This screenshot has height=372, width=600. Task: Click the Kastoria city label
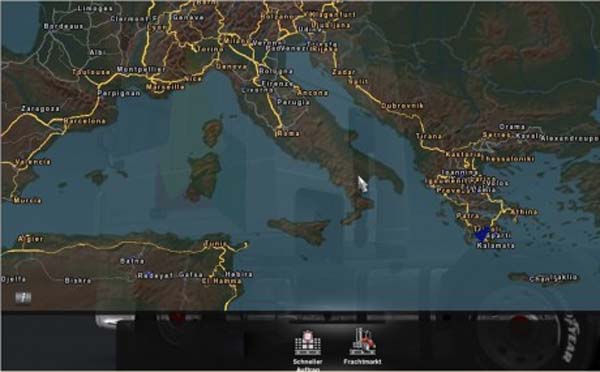pyautogui.click(x=463, y=154)
